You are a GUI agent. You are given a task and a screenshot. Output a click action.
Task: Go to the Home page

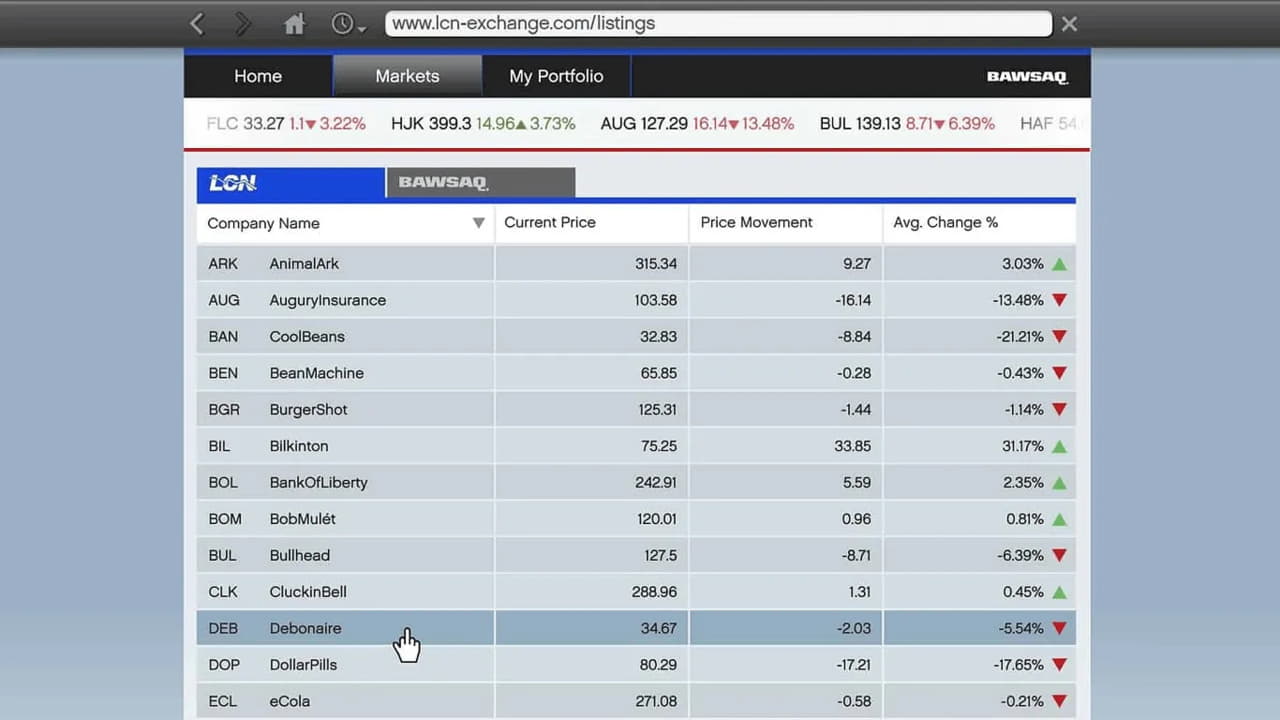(x=258, y=76)
